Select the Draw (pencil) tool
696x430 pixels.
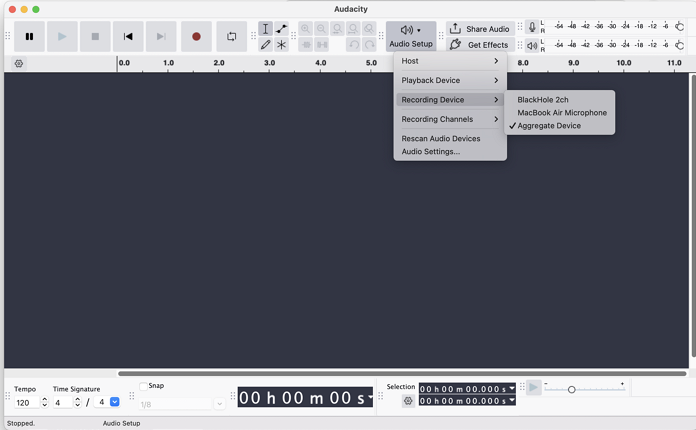[265, 44]
